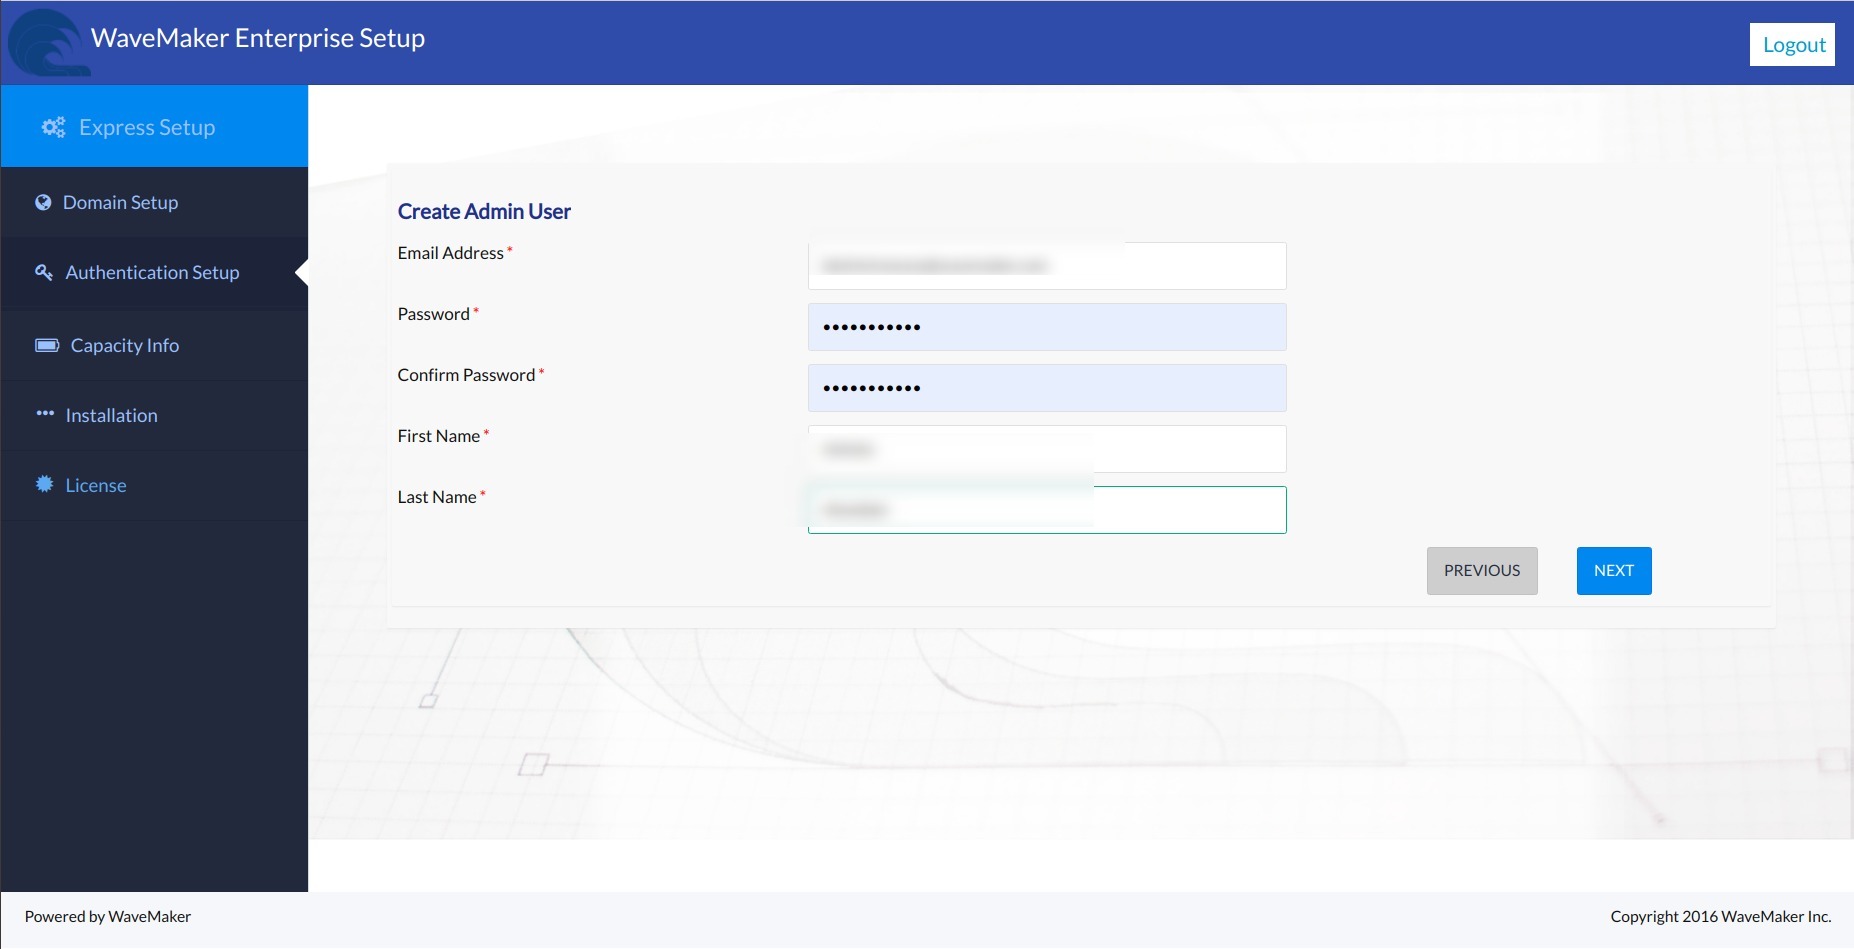Screen dimensions: 1854x949
Task: Click the Authentication Setup key icon
Action: coord(44,272)
